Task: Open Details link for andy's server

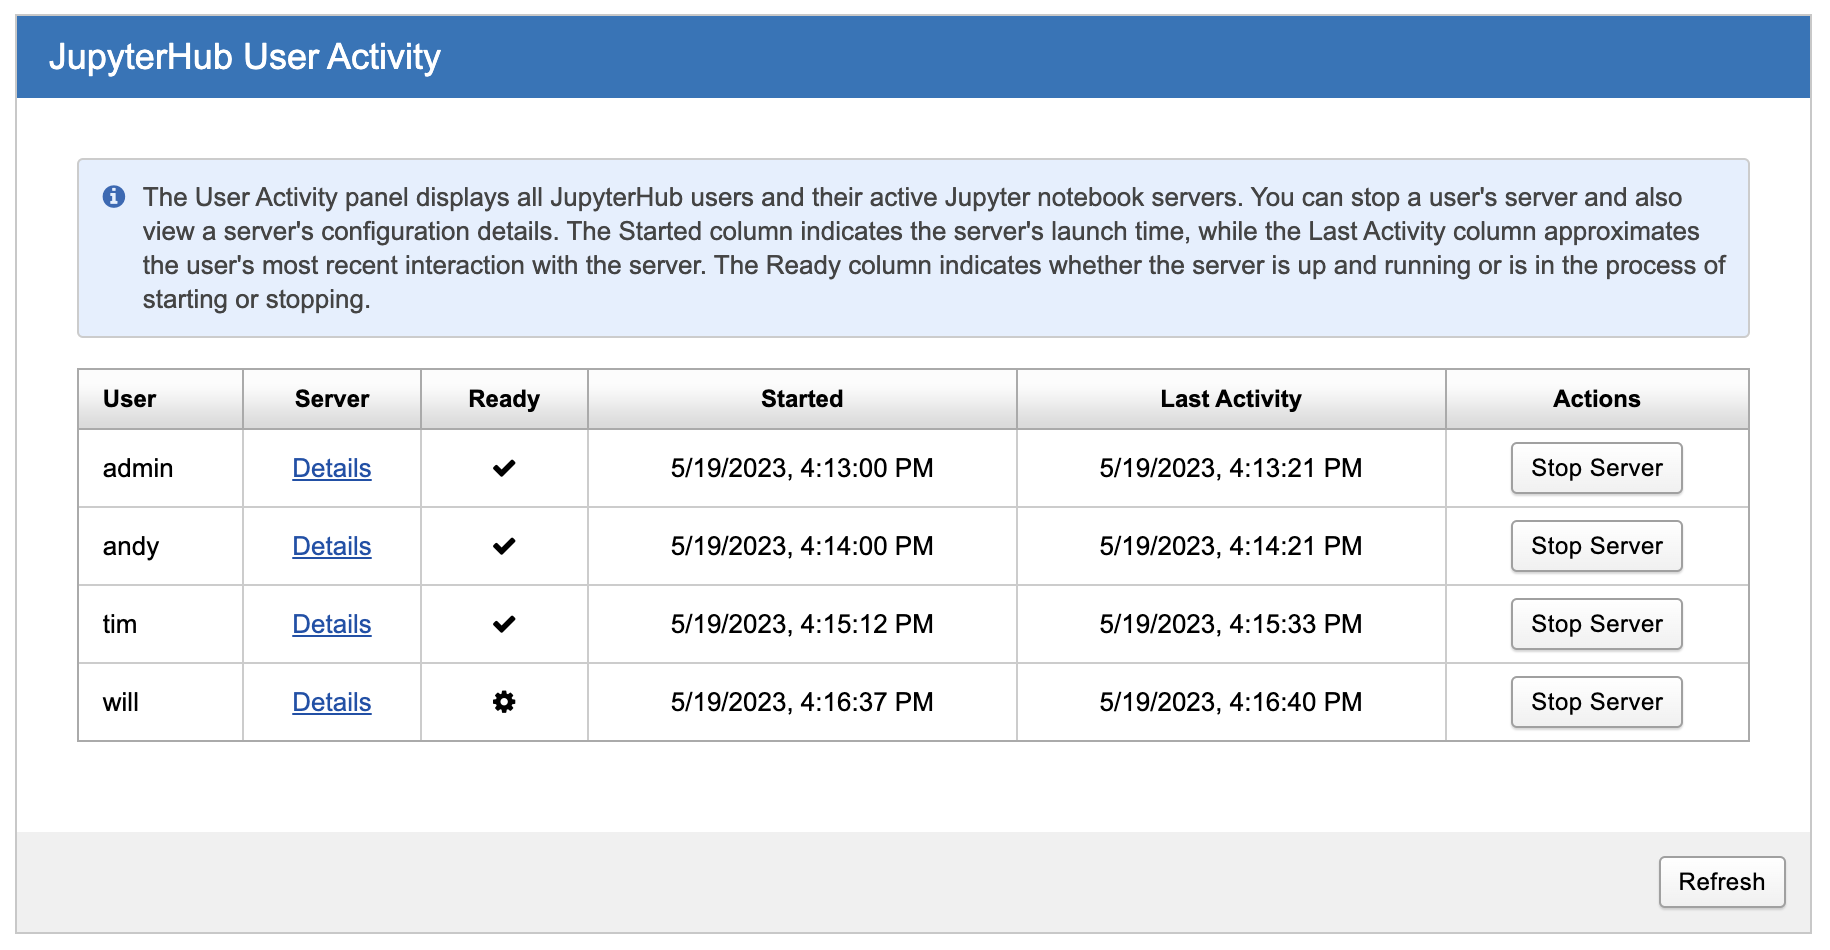Action: (x=331, y=546)
